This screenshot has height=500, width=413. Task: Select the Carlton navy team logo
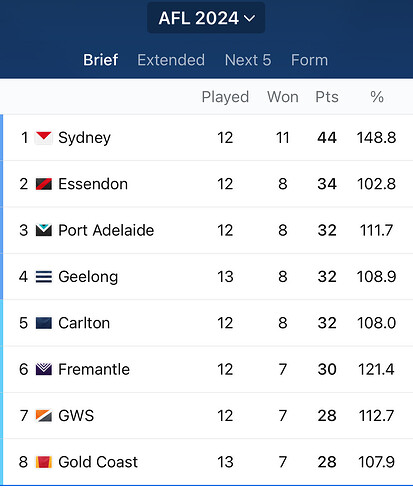click(x=44, y=323)
